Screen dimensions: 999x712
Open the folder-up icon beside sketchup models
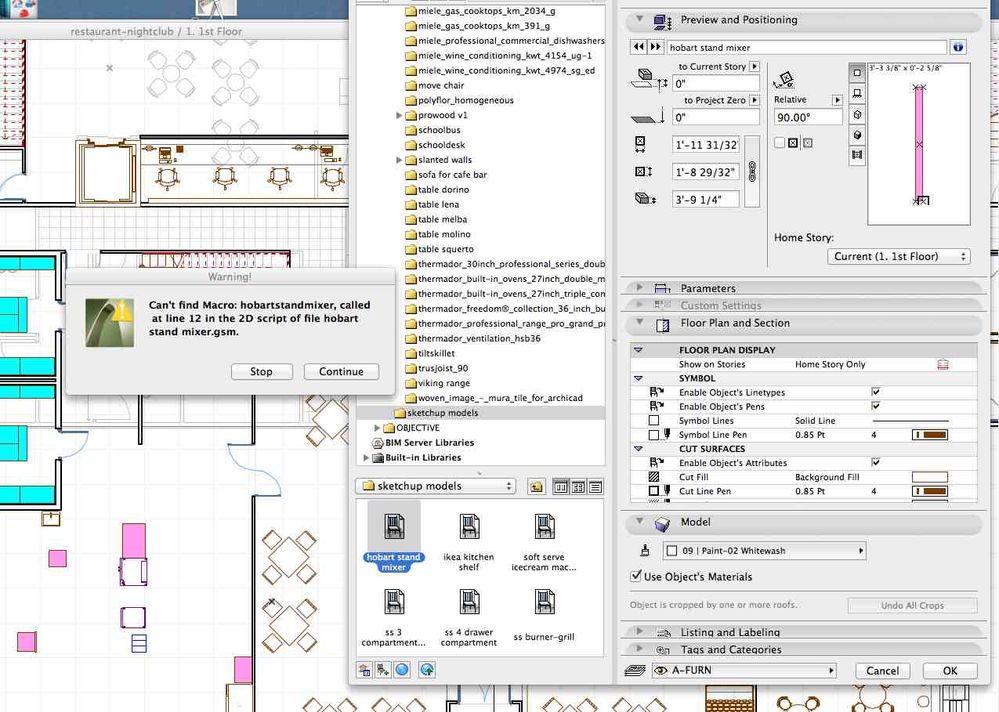coord(536,487)
